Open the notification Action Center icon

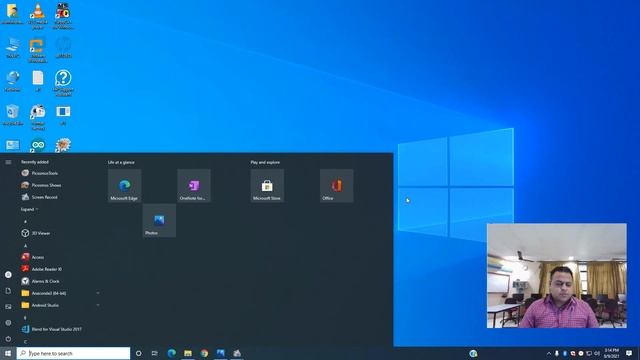629,353
